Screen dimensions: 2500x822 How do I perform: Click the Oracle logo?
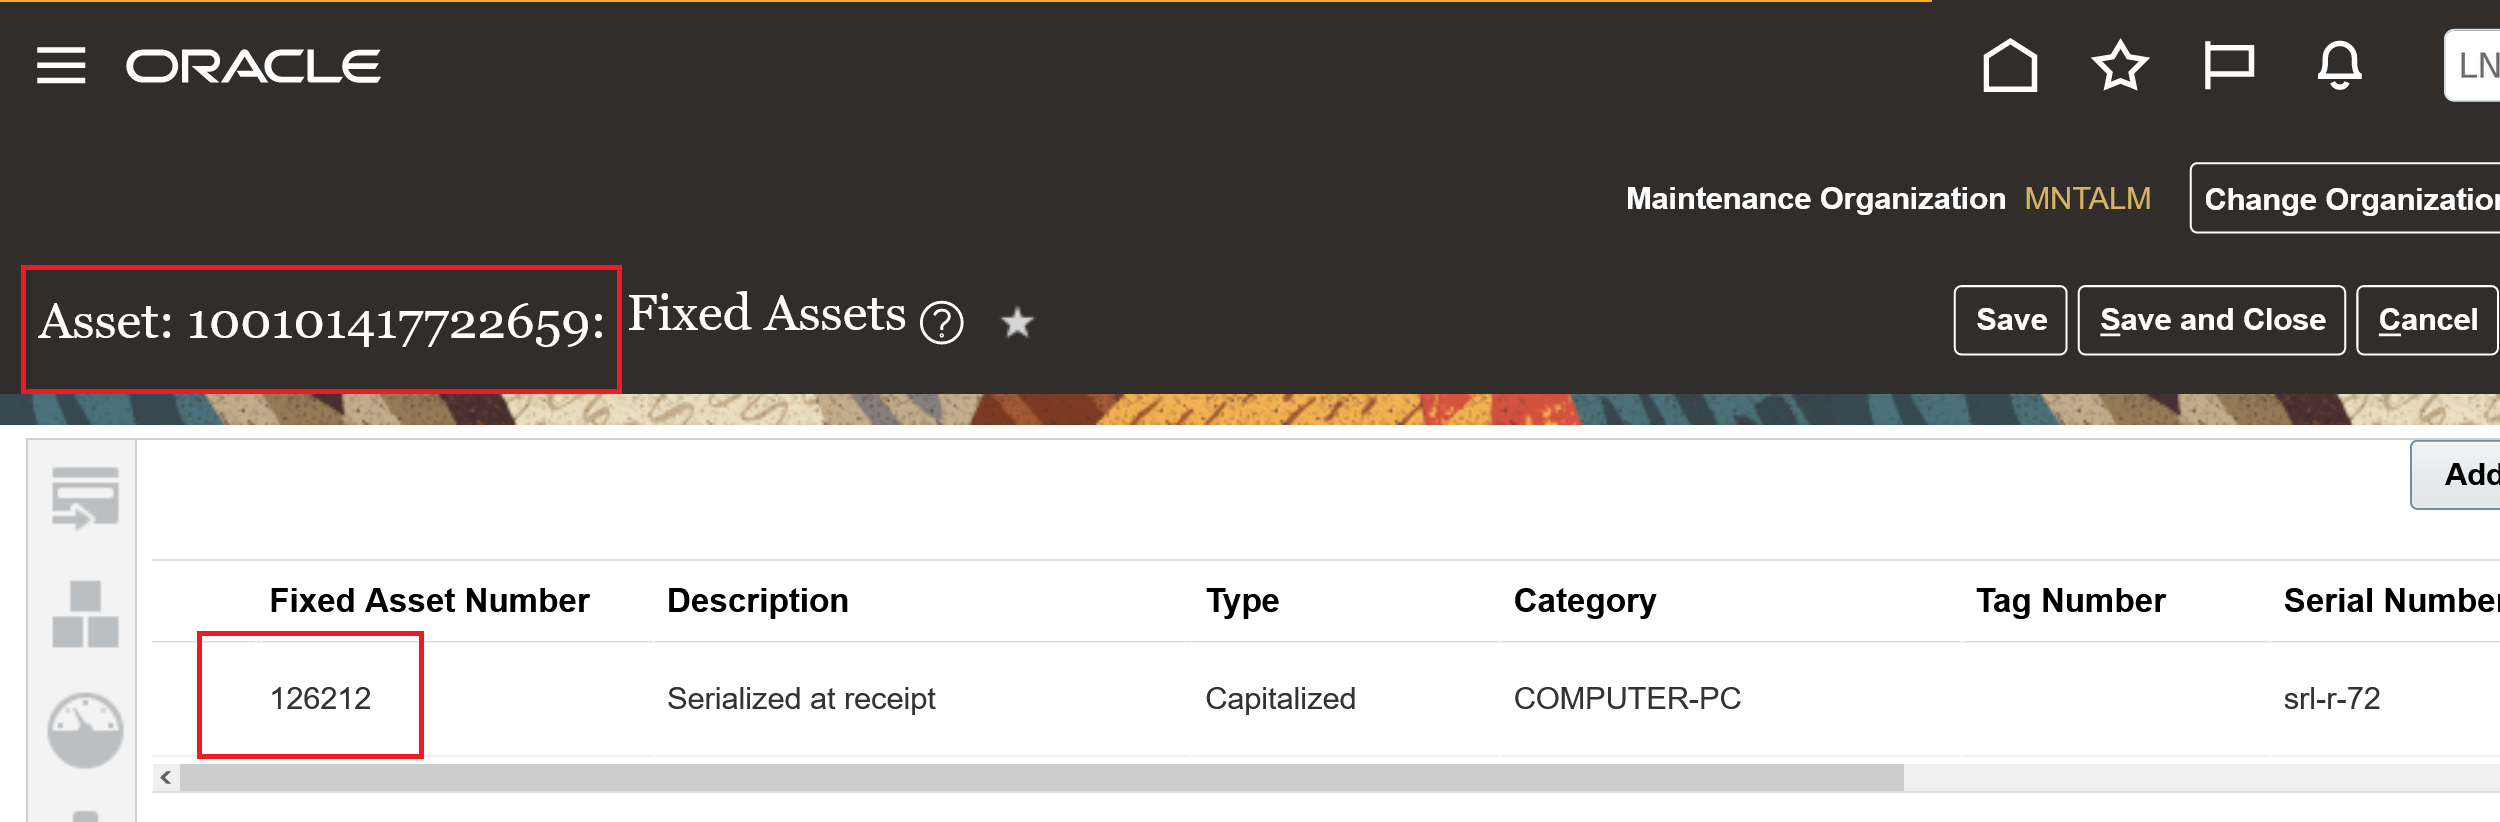coord(253,67)
